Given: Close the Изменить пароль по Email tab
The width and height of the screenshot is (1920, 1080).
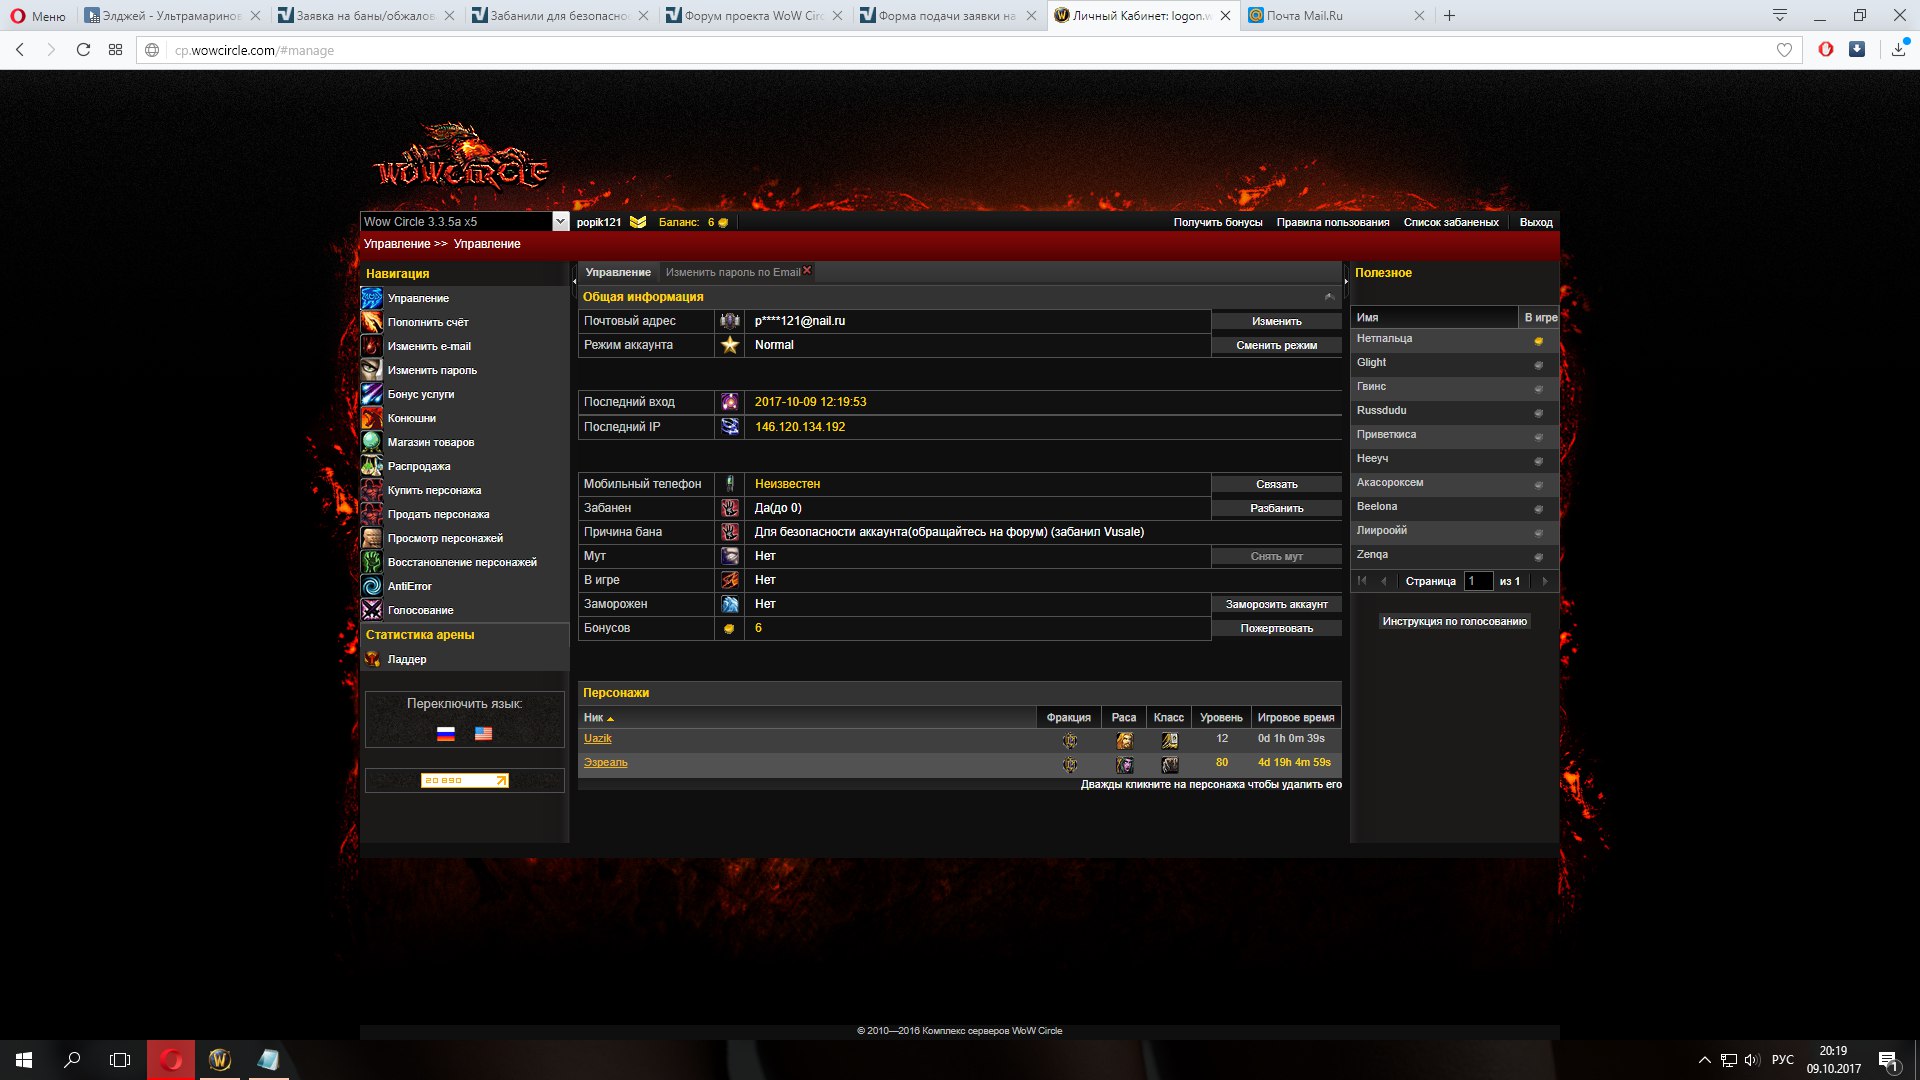Looking at the screenshot, I should (x=807, y=270).
